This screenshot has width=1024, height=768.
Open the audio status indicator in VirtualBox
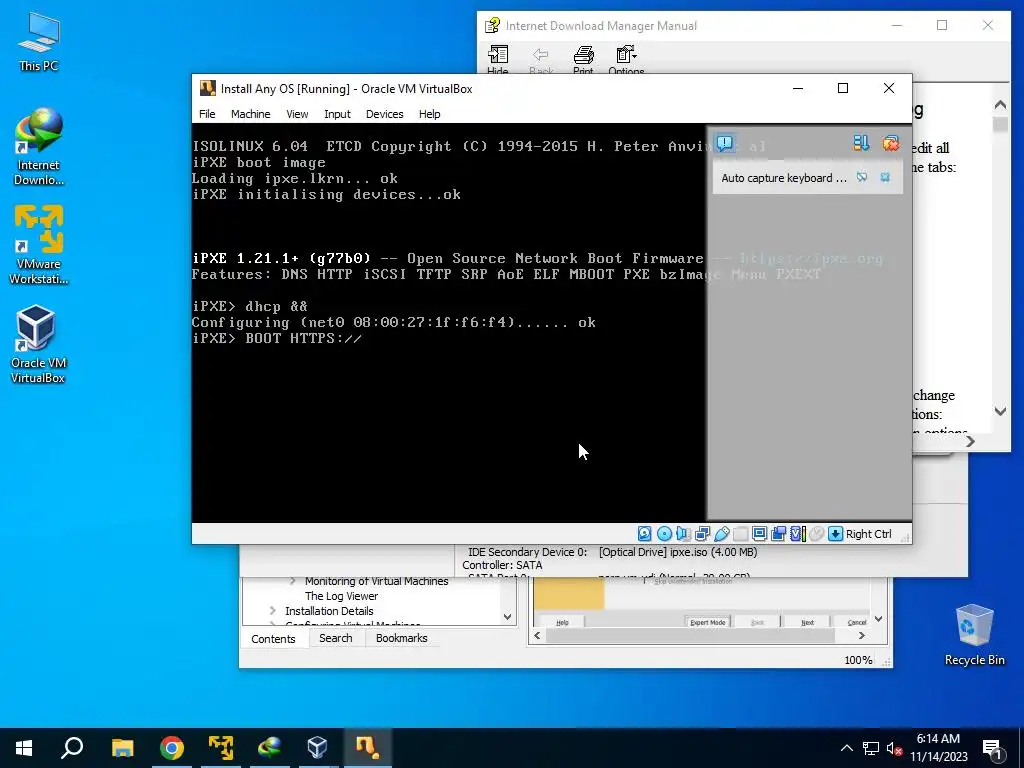click(683, 534)
